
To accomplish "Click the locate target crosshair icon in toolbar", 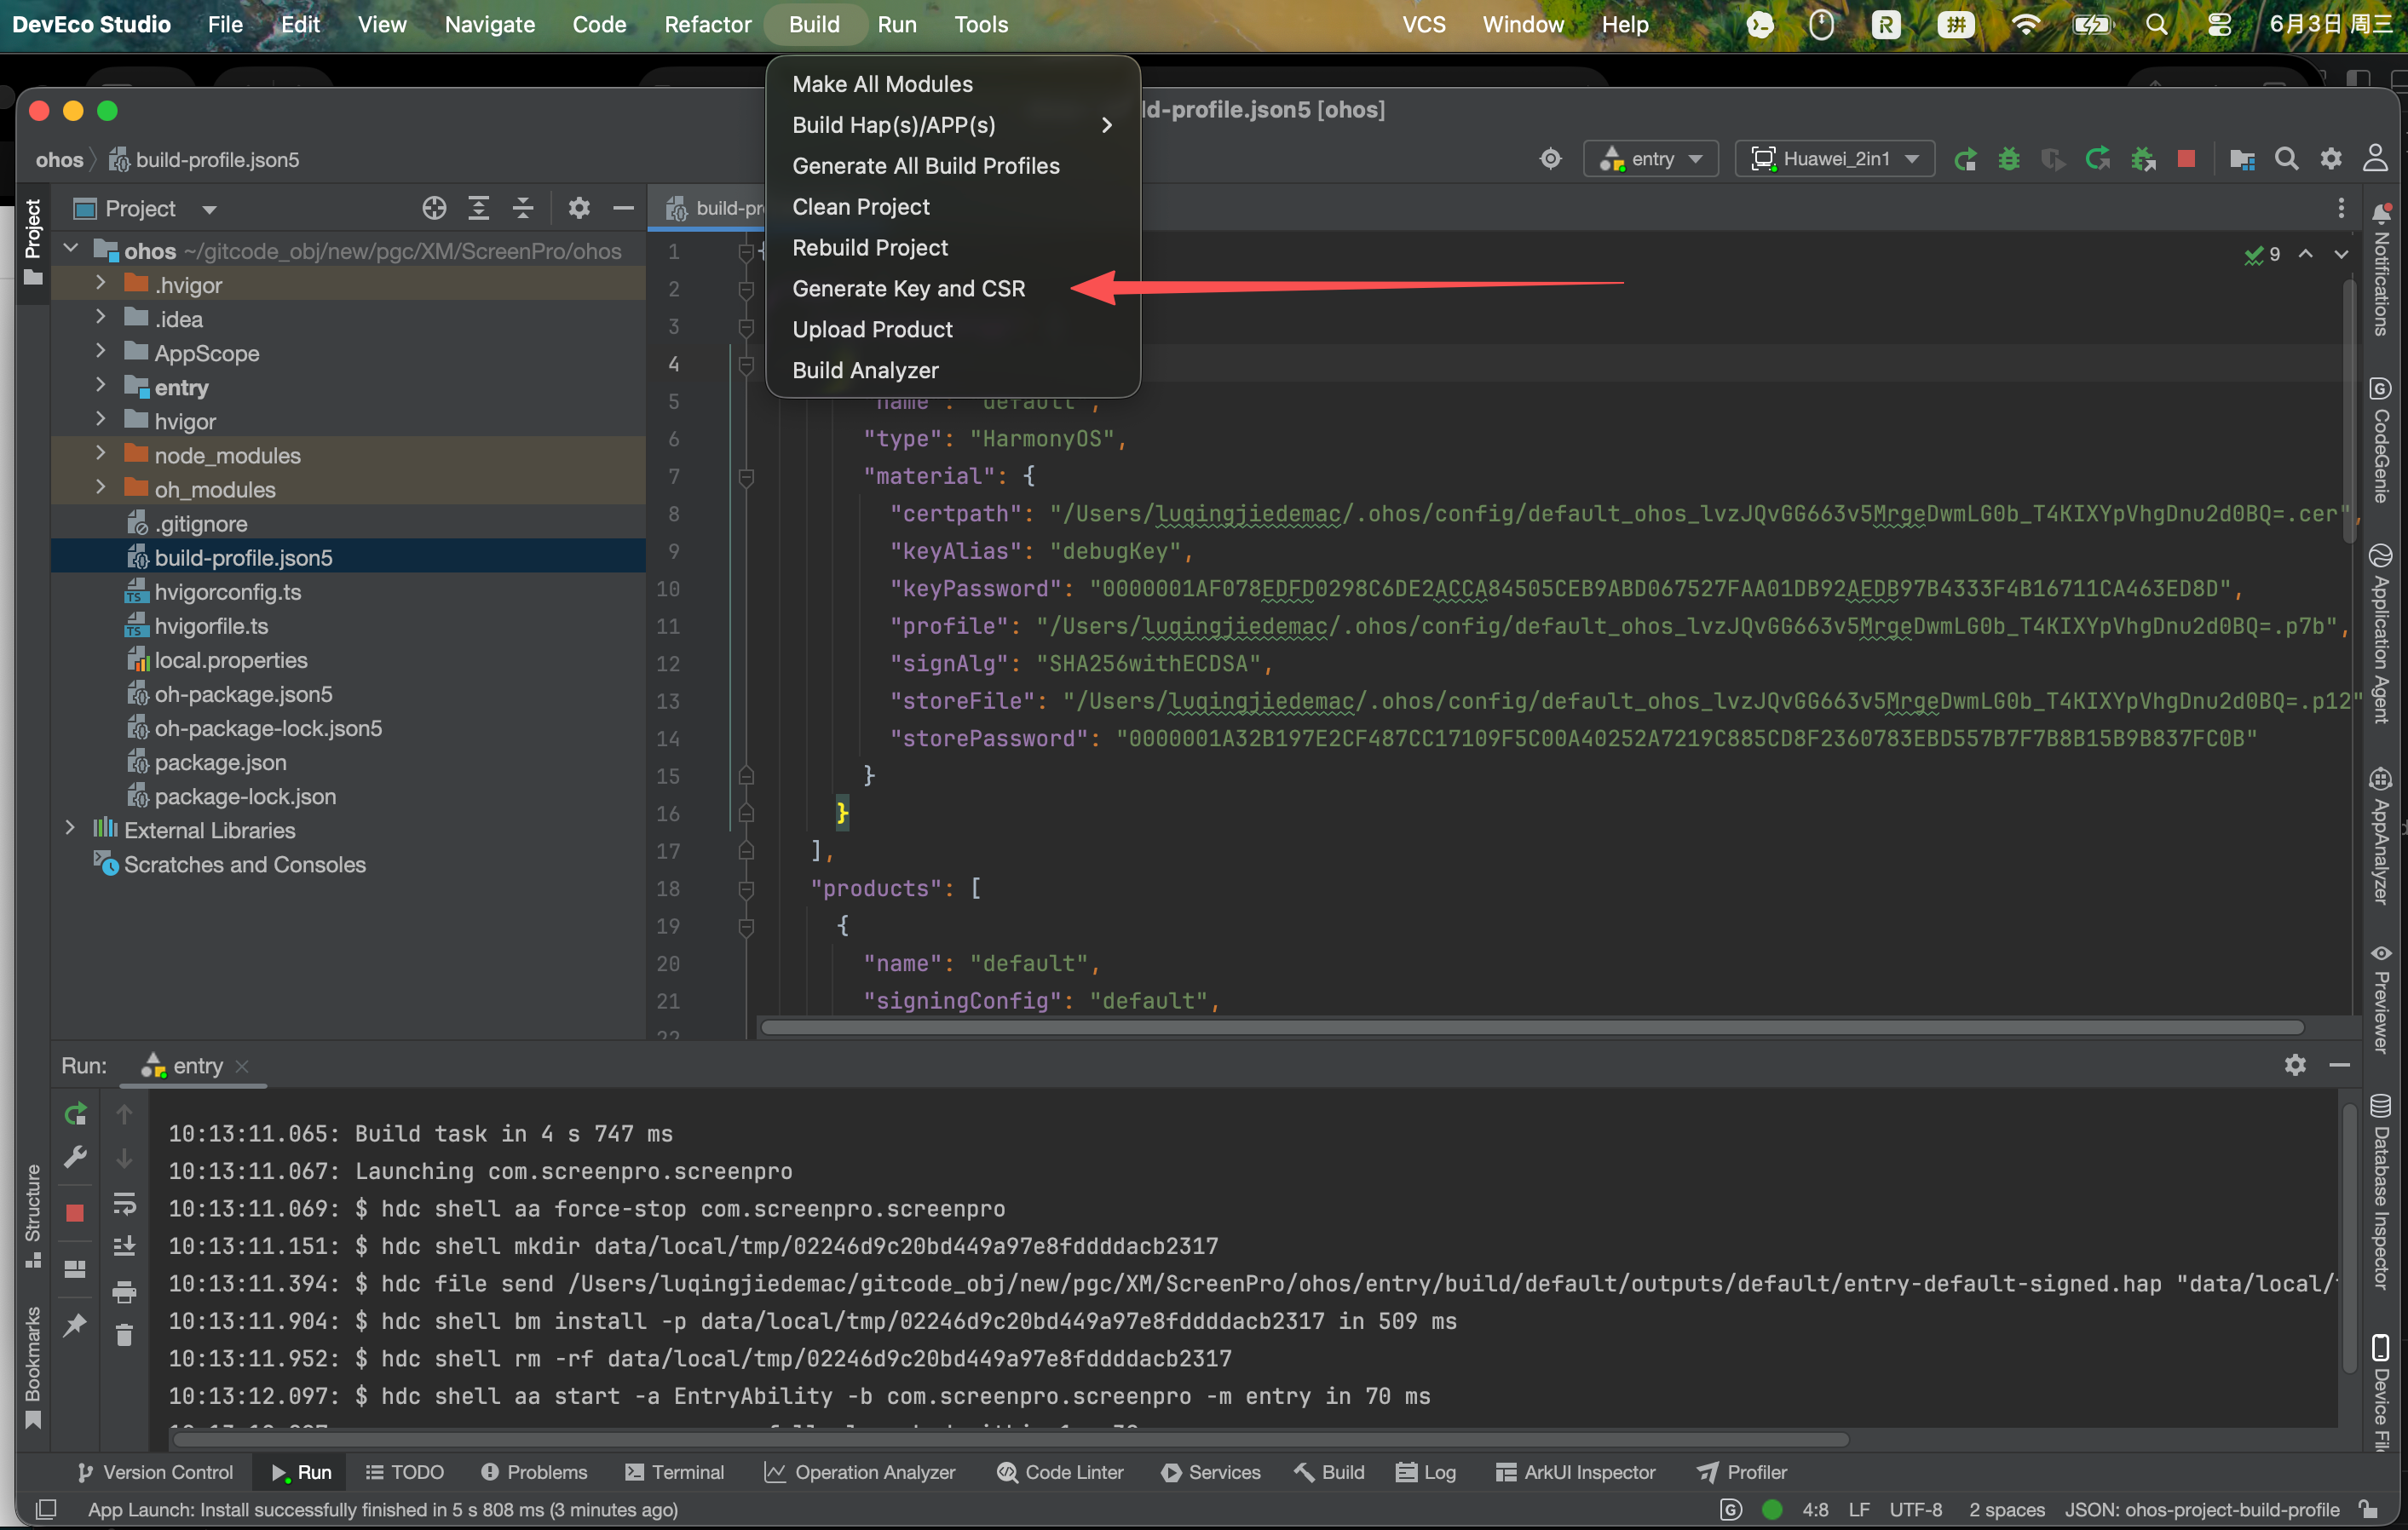I will coord(1551,158).
